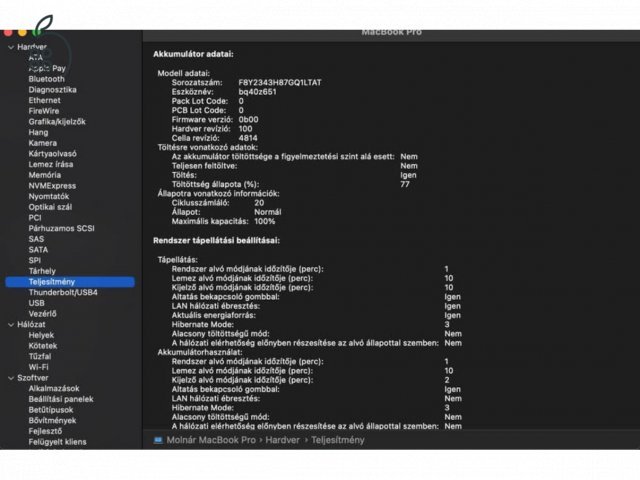Click Aktuális energiaforrás row
Viewport: 640px width, 480px height.
coord(316,315)
